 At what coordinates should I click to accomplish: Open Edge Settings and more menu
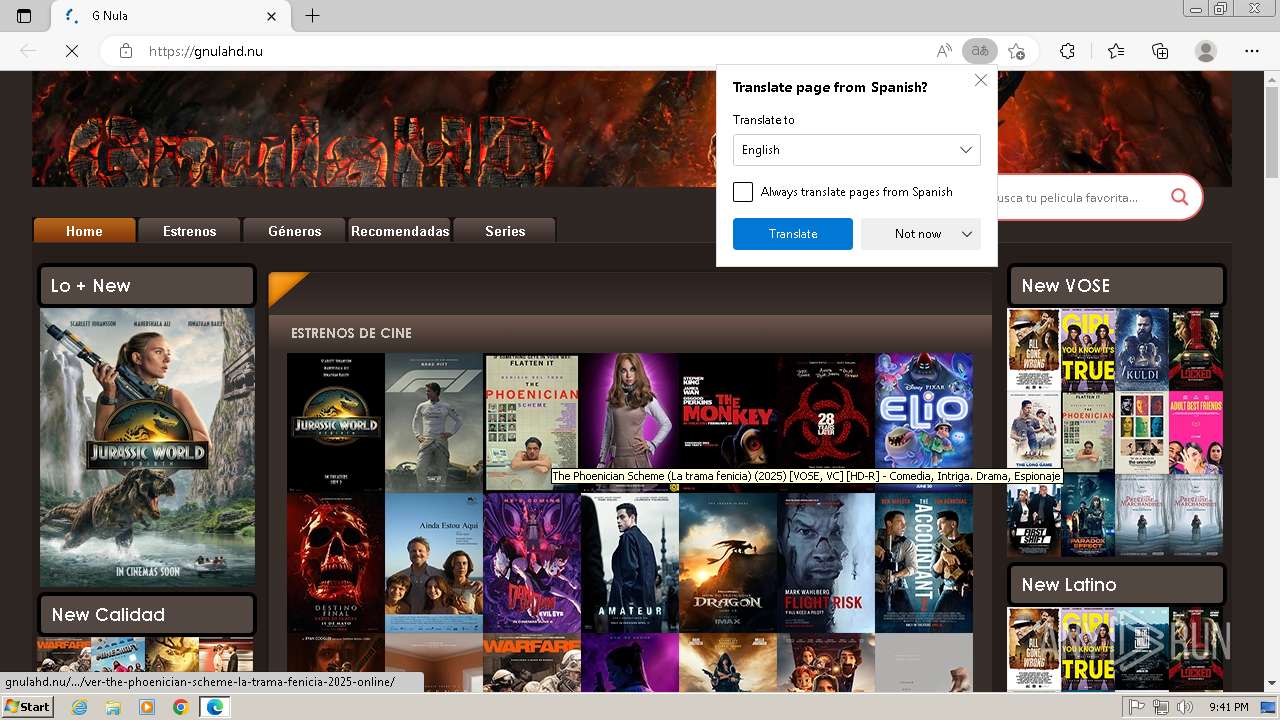(1252, 51)
